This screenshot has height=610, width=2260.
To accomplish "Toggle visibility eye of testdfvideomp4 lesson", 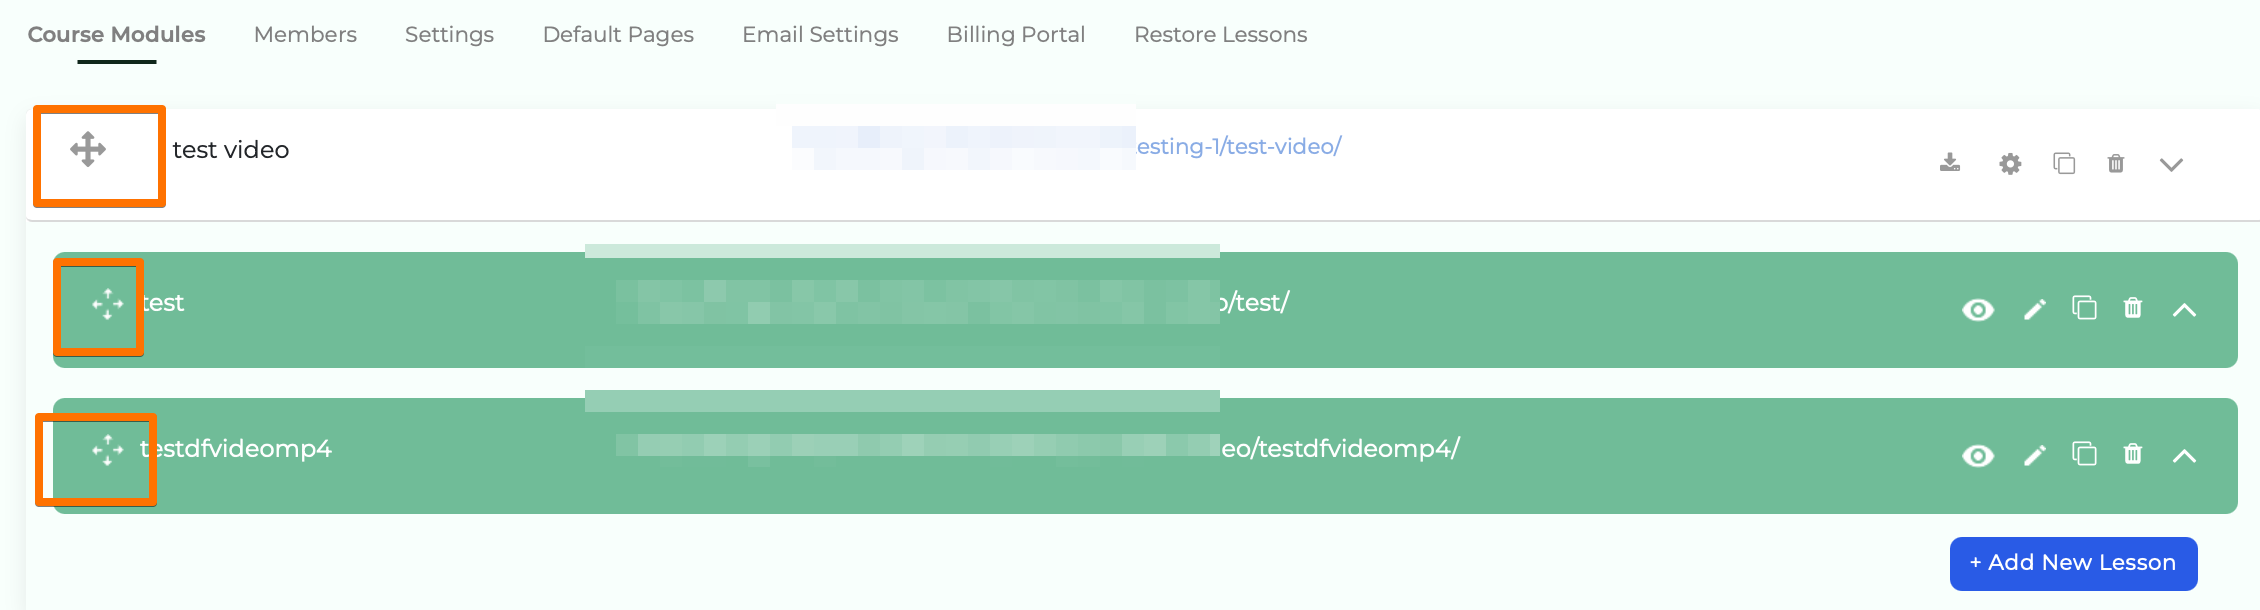I will (1978, 456).
